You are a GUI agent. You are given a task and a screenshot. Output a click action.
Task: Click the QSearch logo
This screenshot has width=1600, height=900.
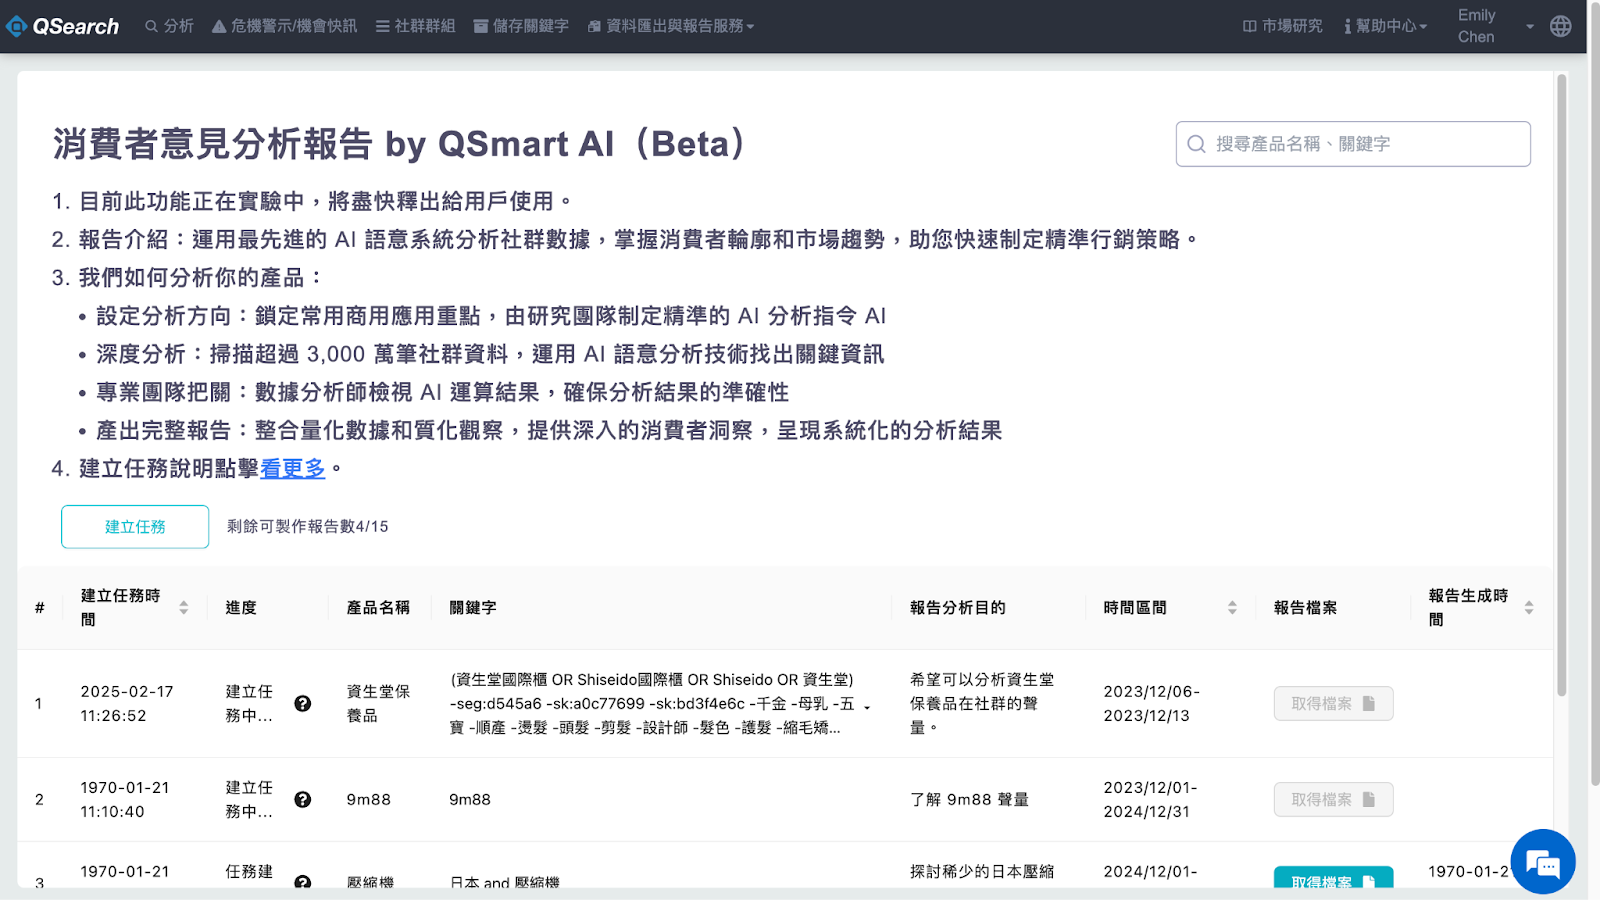(x=62, y=26)
